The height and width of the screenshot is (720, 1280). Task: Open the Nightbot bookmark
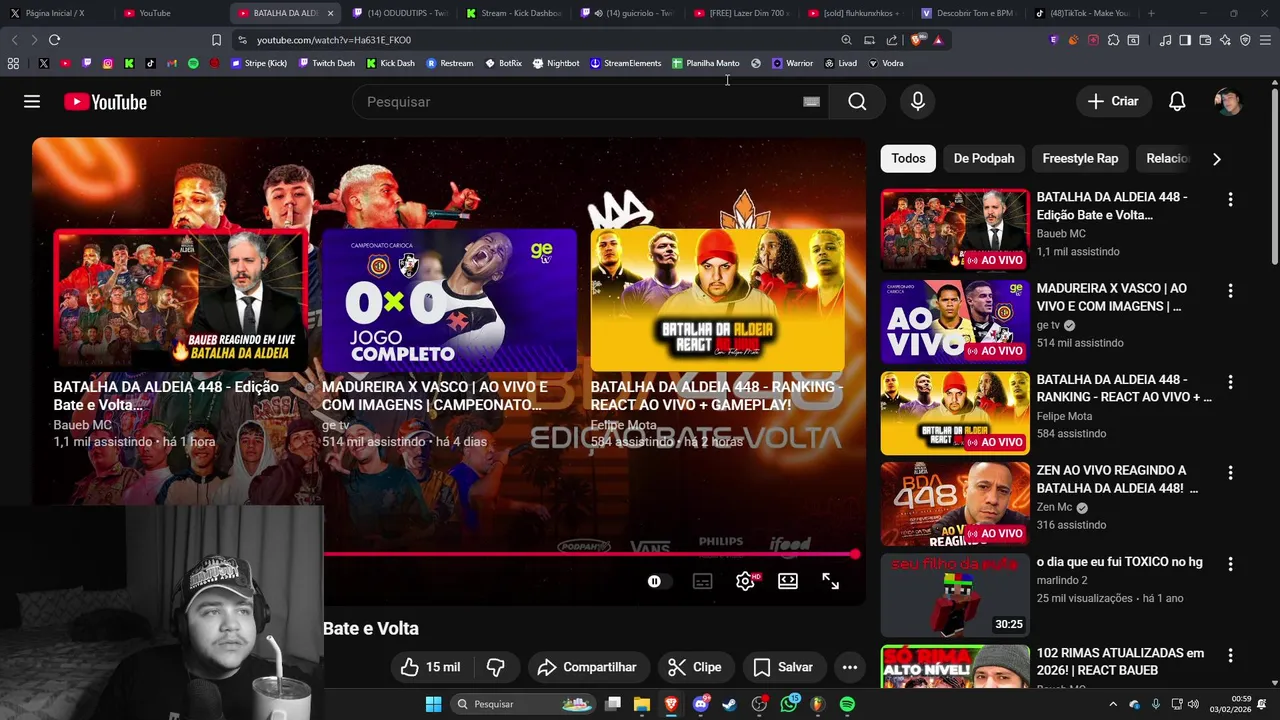click(556, 63)
